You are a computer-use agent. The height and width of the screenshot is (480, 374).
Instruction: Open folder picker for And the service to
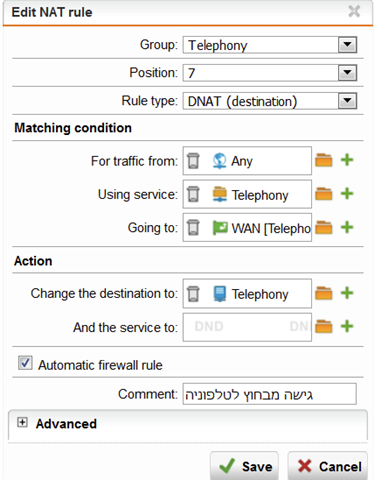(324, 326)
